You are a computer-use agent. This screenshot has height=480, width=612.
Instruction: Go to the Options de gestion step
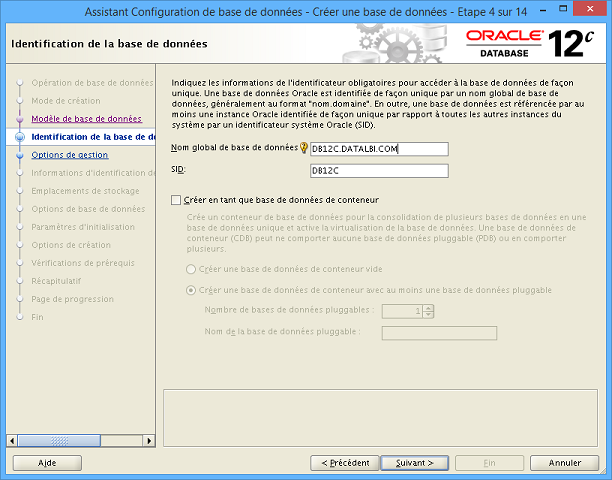[69, 155]
